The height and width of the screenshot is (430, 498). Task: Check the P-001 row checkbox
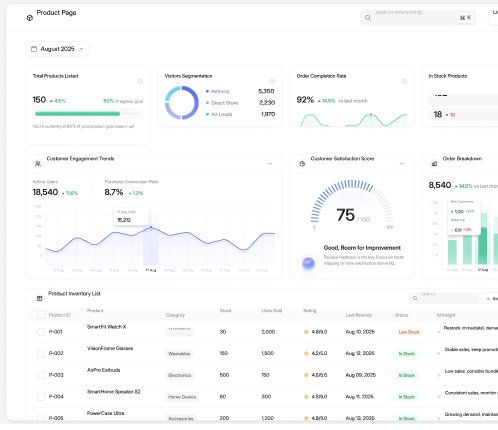coord(41,332)
